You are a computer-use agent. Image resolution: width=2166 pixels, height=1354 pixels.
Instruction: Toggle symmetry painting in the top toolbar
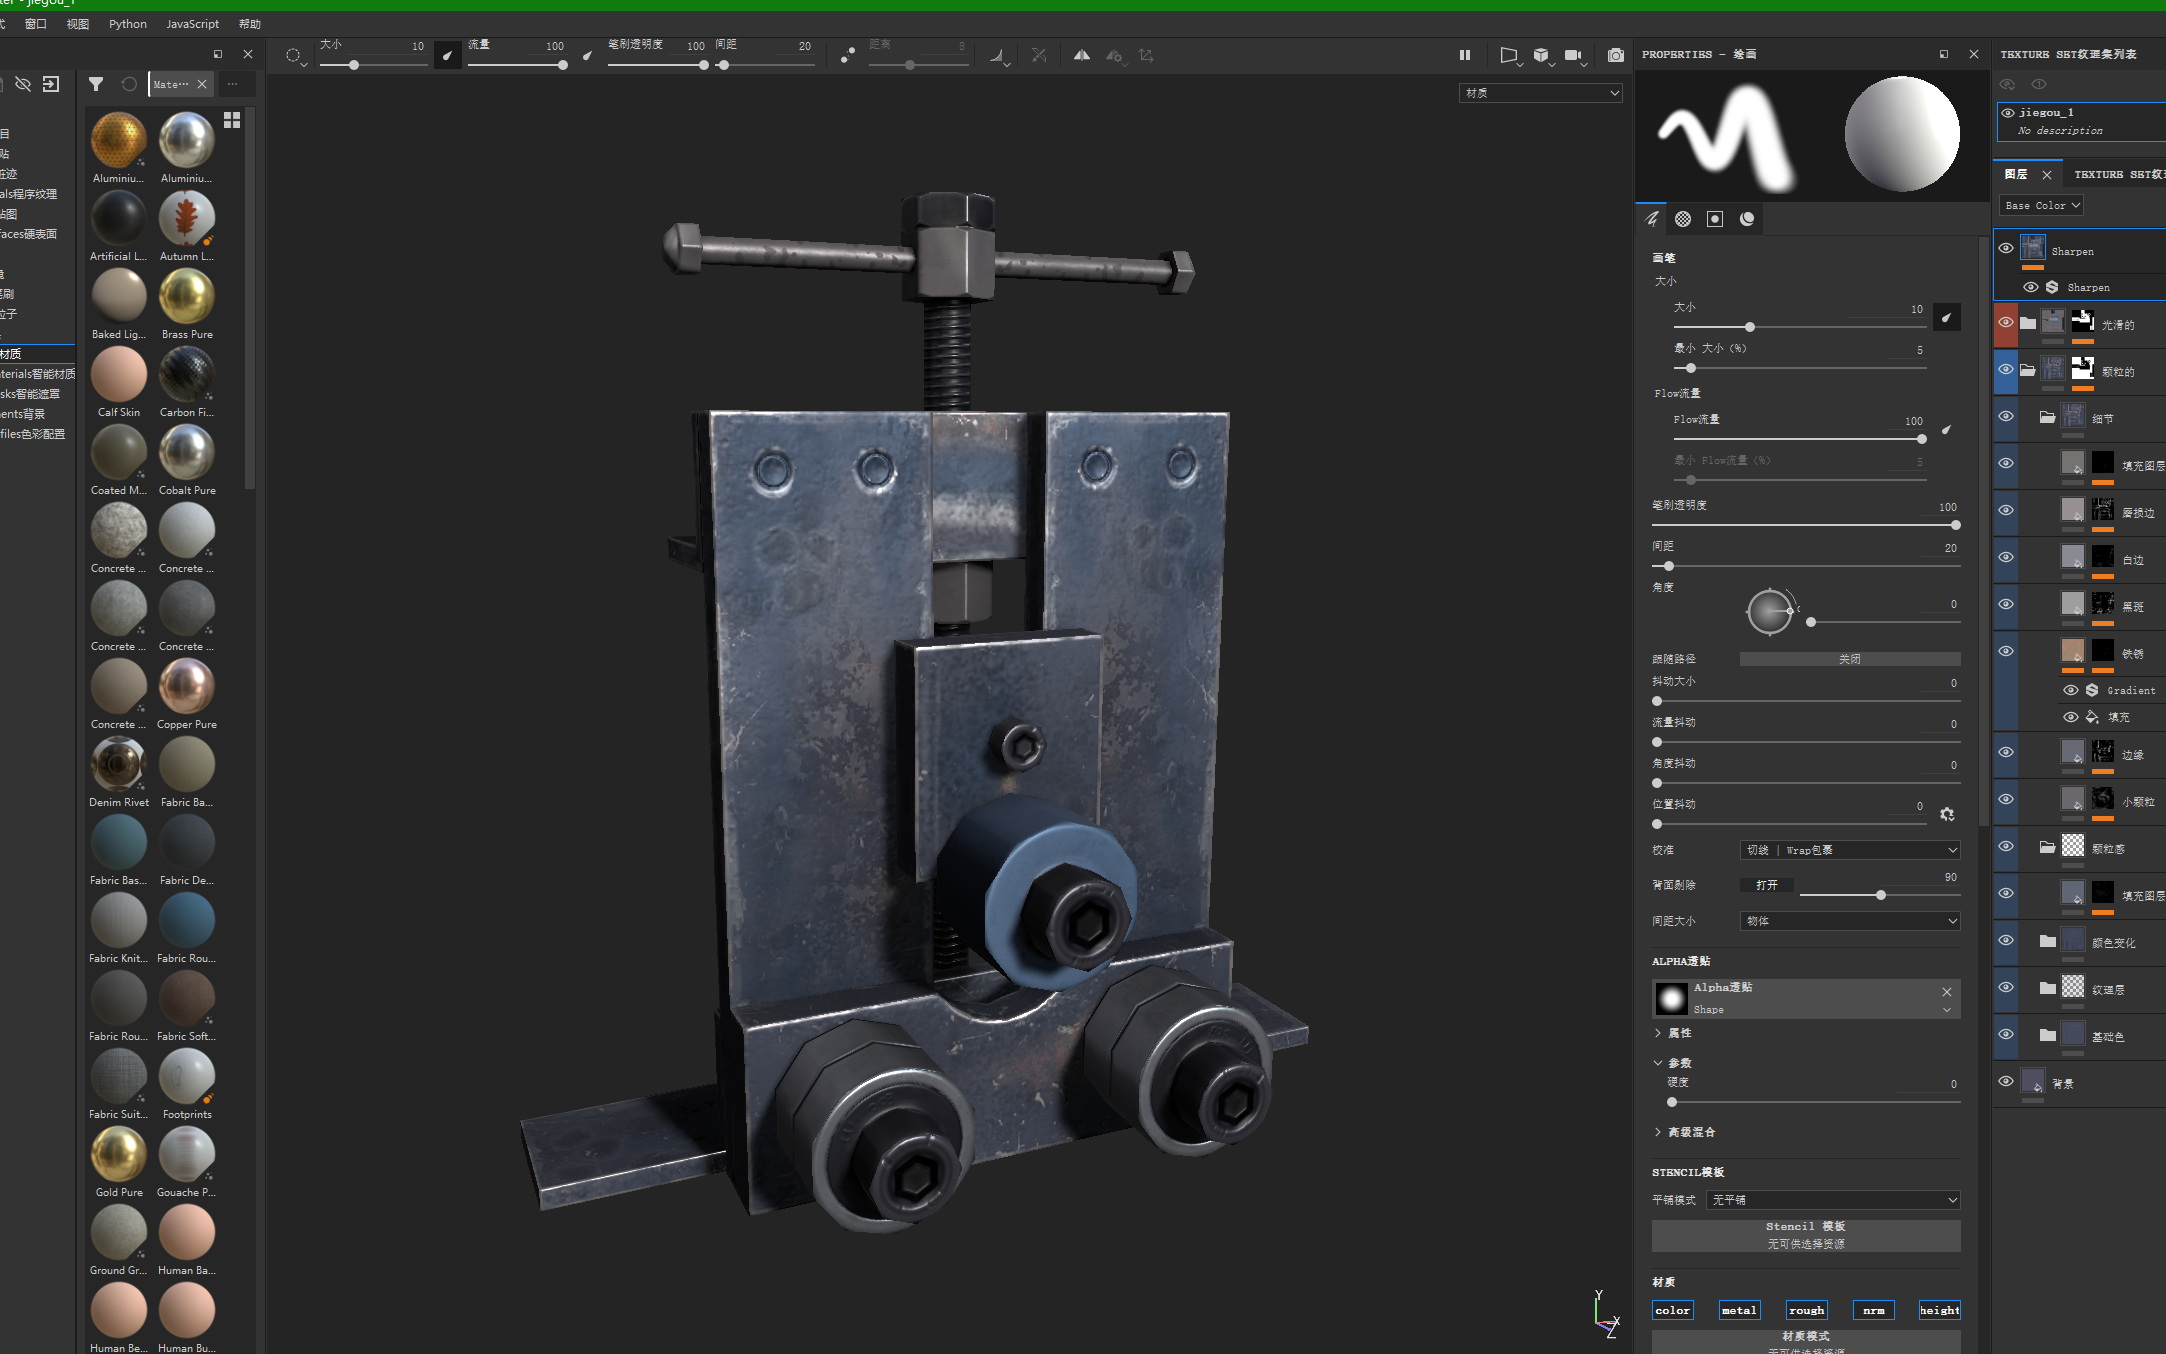click(1082, 56)
